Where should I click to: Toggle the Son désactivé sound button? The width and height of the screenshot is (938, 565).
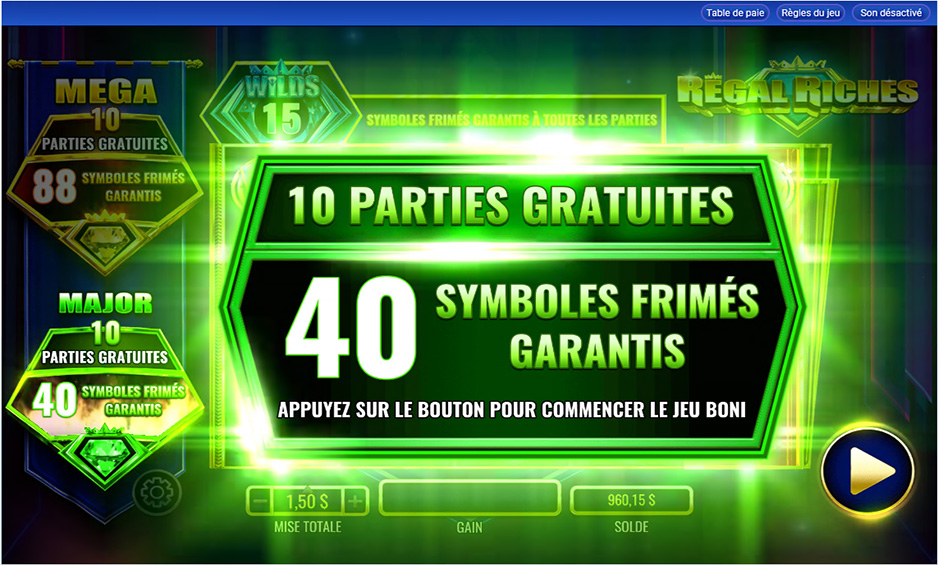pyautogui.click(x=891, y=13)
